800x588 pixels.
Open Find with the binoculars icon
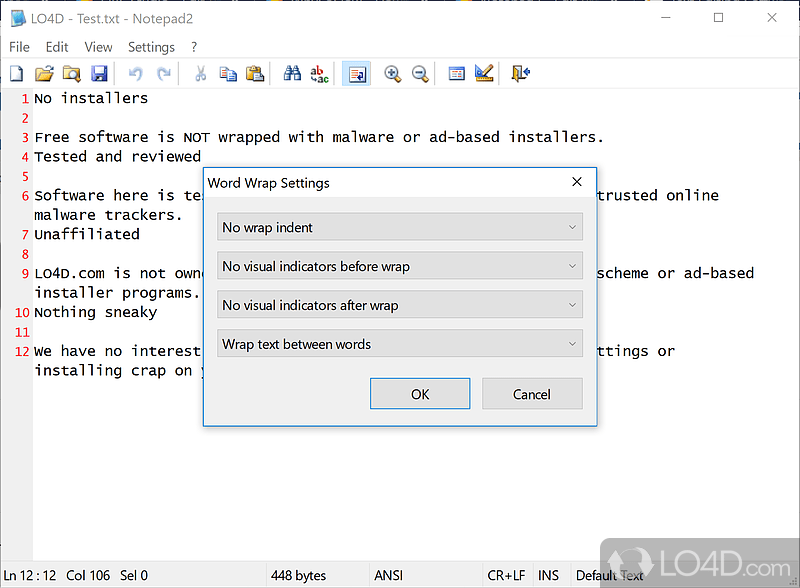click(292, 74)
